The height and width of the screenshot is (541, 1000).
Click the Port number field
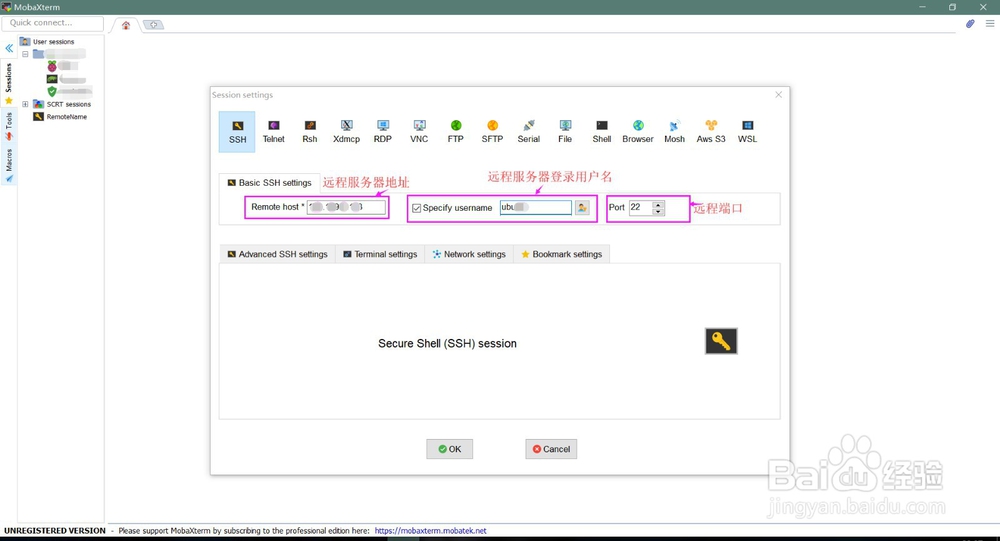point(641,207)
